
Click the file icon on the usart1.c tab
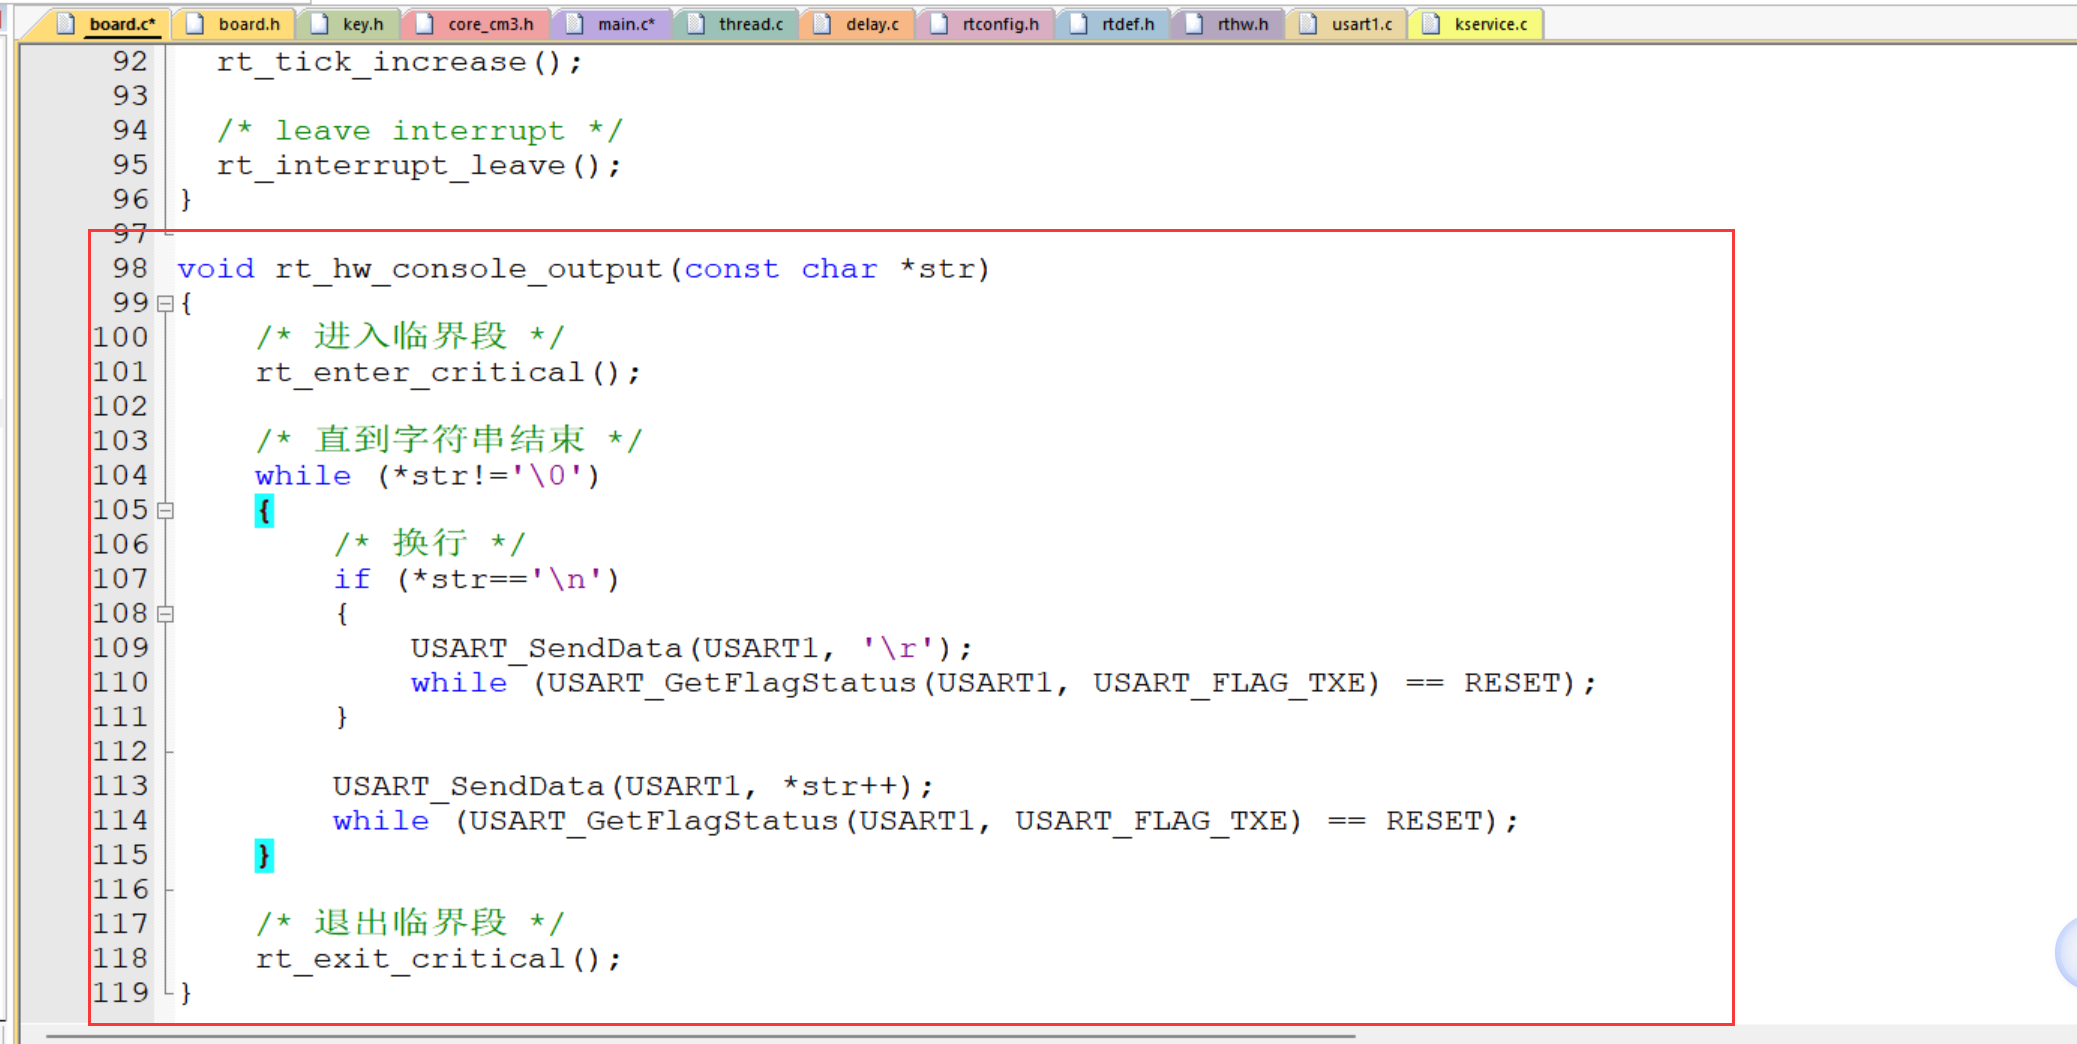(1308, 24)
